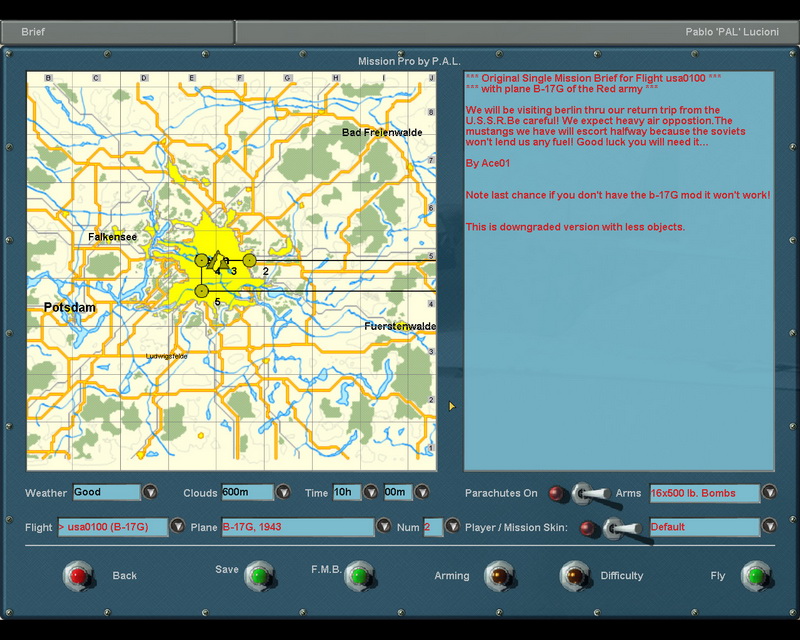
Task: Click the red Back button
Action: (x=78, y=576)
